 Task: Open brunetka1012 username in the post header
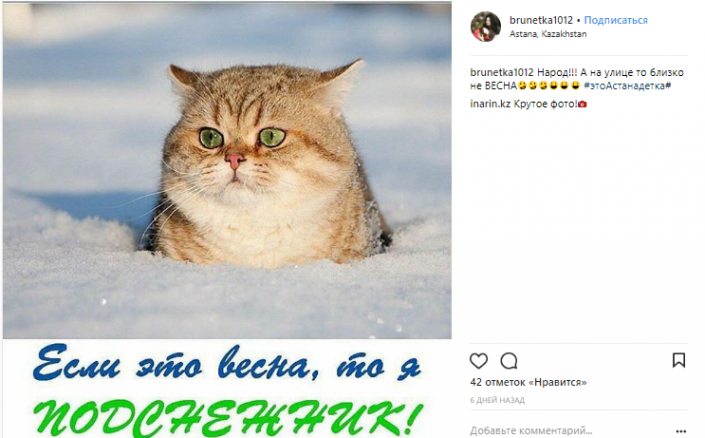pos(541,20)
